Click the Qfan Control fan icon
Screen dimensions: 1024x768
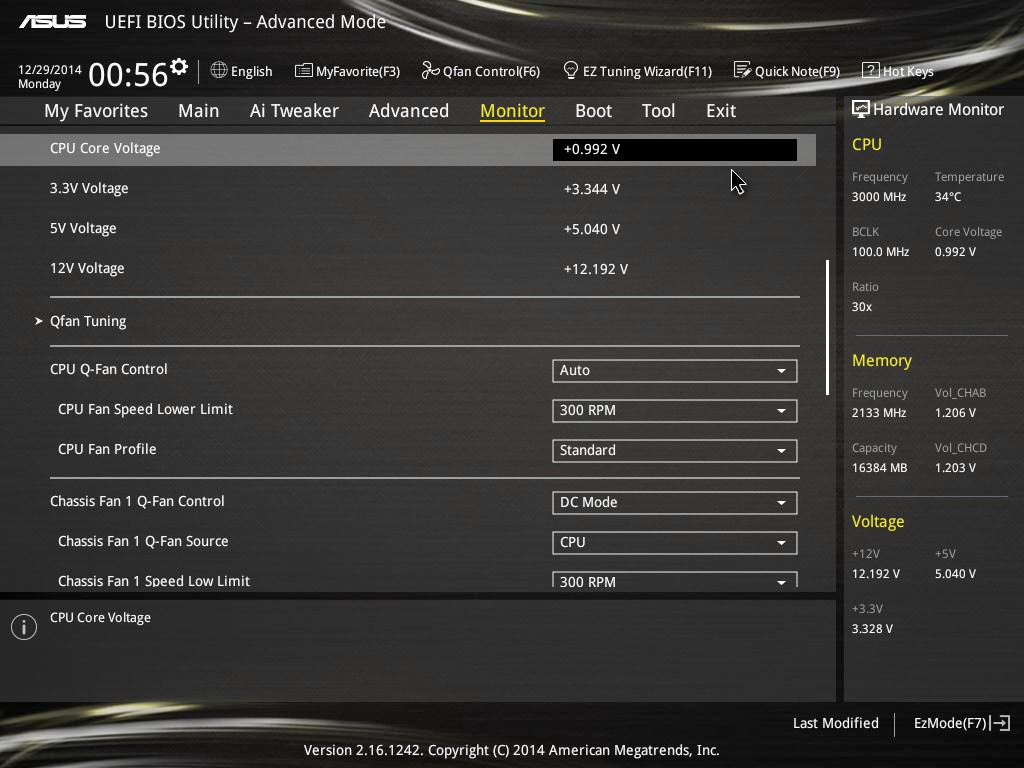coord(430,70)
